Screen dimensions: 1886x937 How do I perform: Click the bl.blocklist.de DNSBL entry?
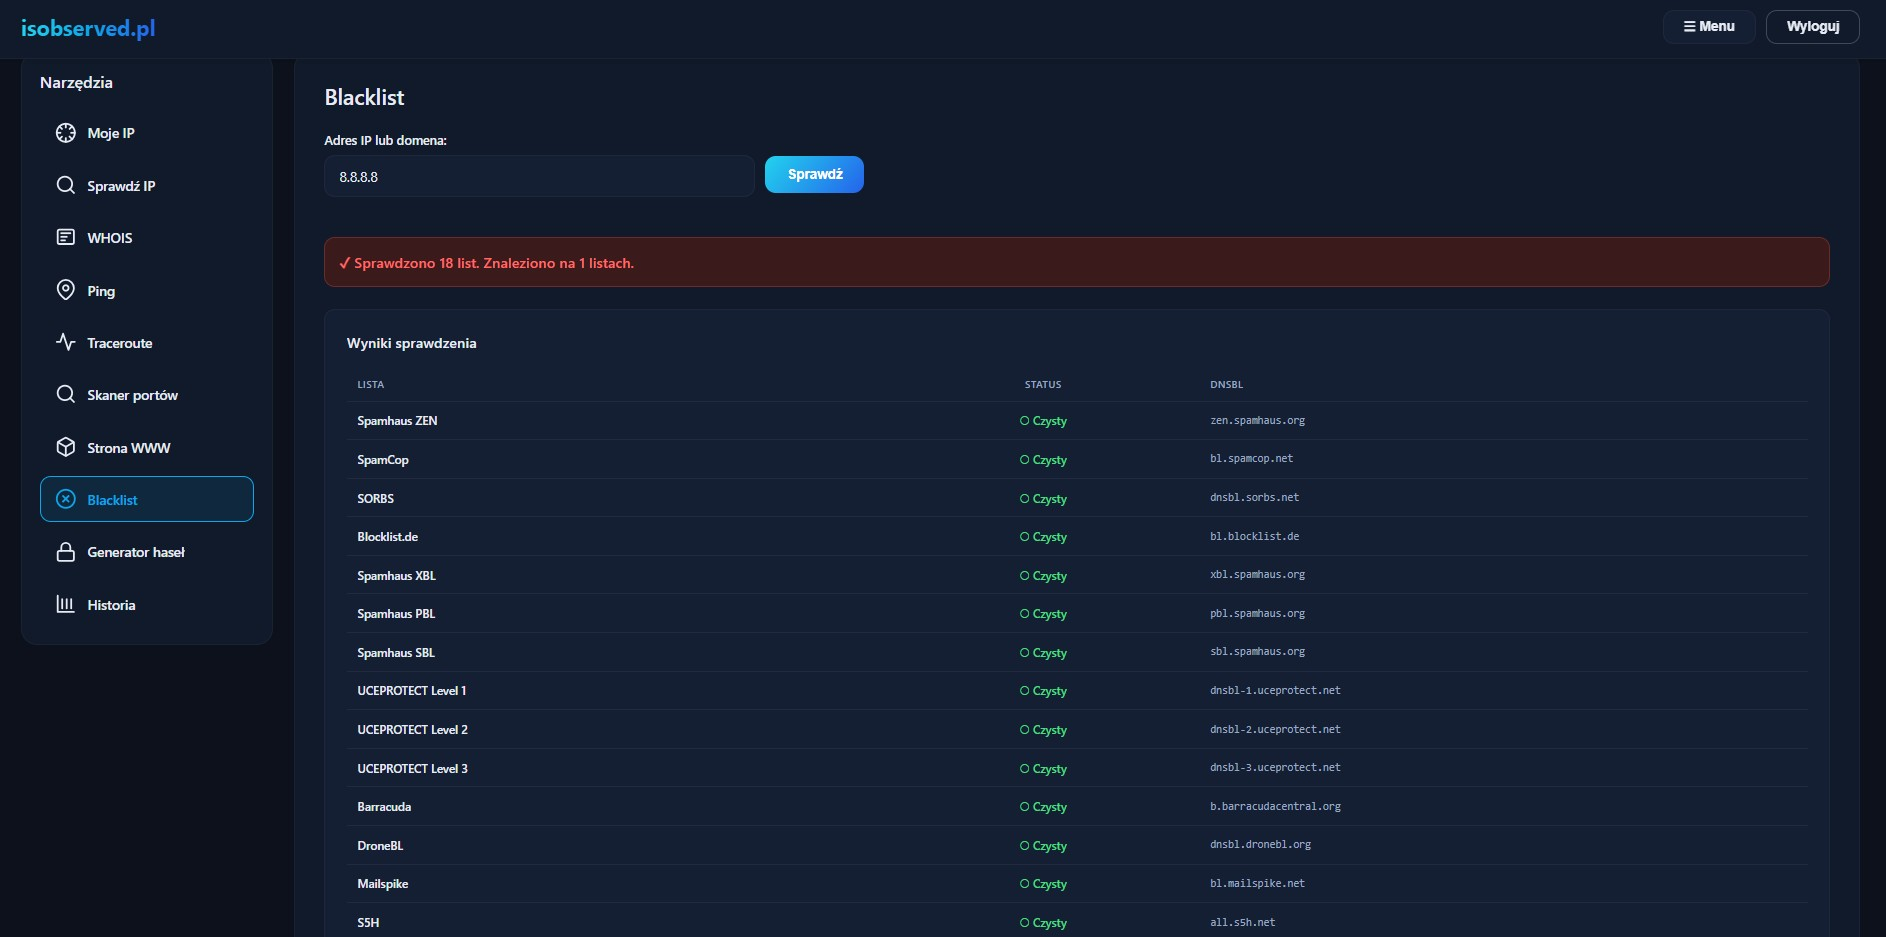pyautogui.click(x=1254, y=537)
